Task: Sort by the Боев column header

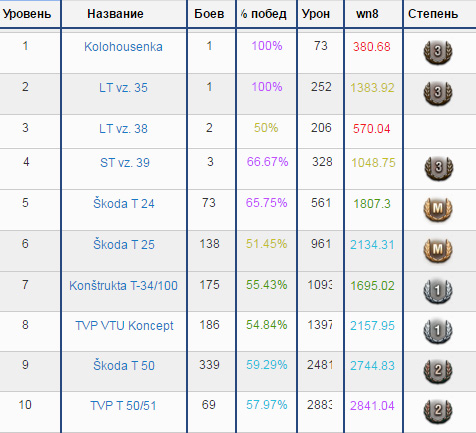Action: tap(209, 14)
